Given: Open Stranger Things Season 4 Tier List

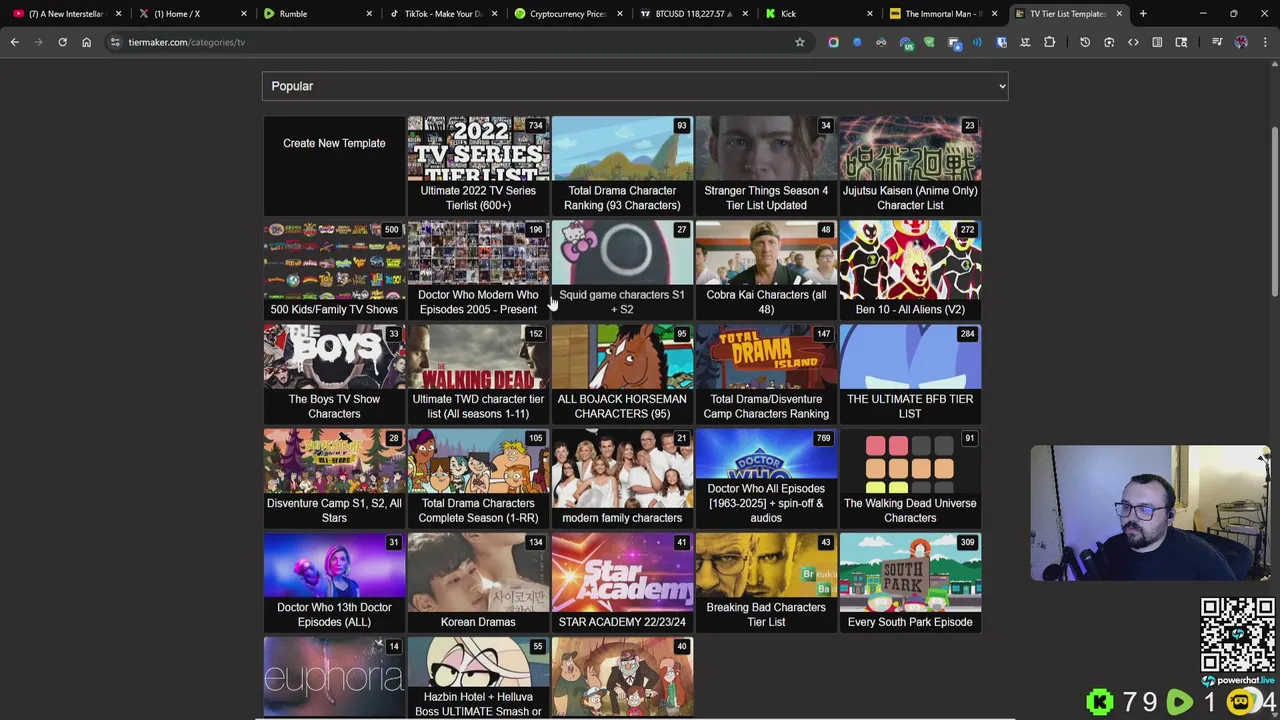Looking at the screenshot, I should tap(766, 165).
